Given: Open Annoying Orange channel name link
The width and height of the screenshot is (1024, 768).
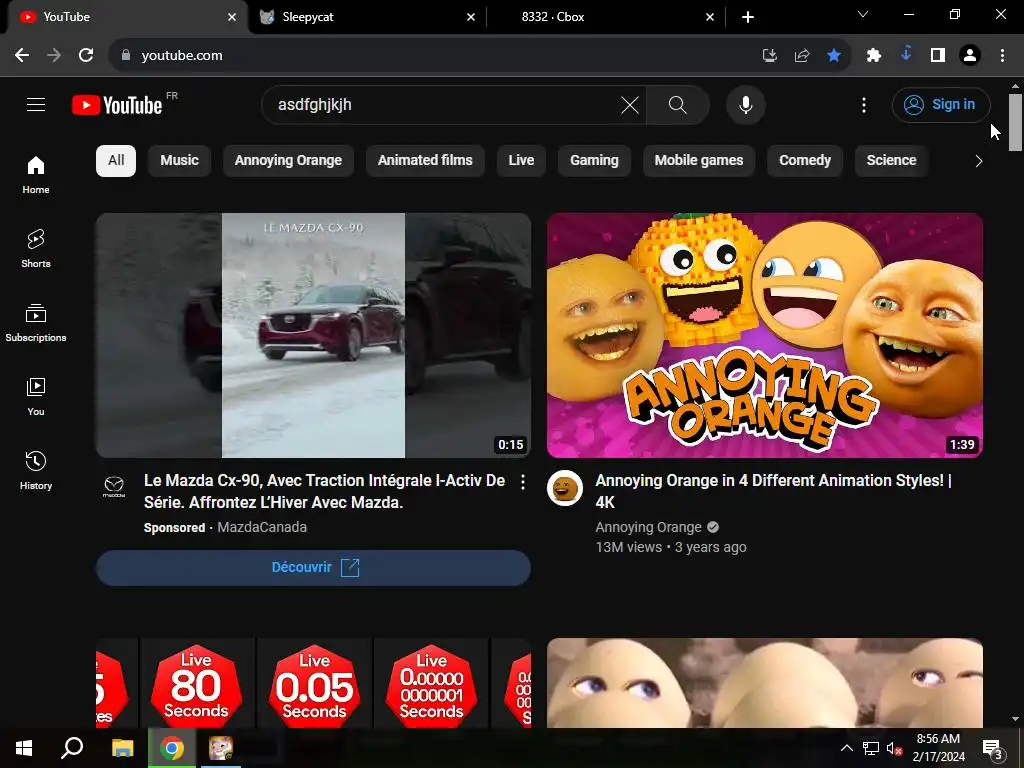Looking at the screenshot, I should [x=648, y=527].
